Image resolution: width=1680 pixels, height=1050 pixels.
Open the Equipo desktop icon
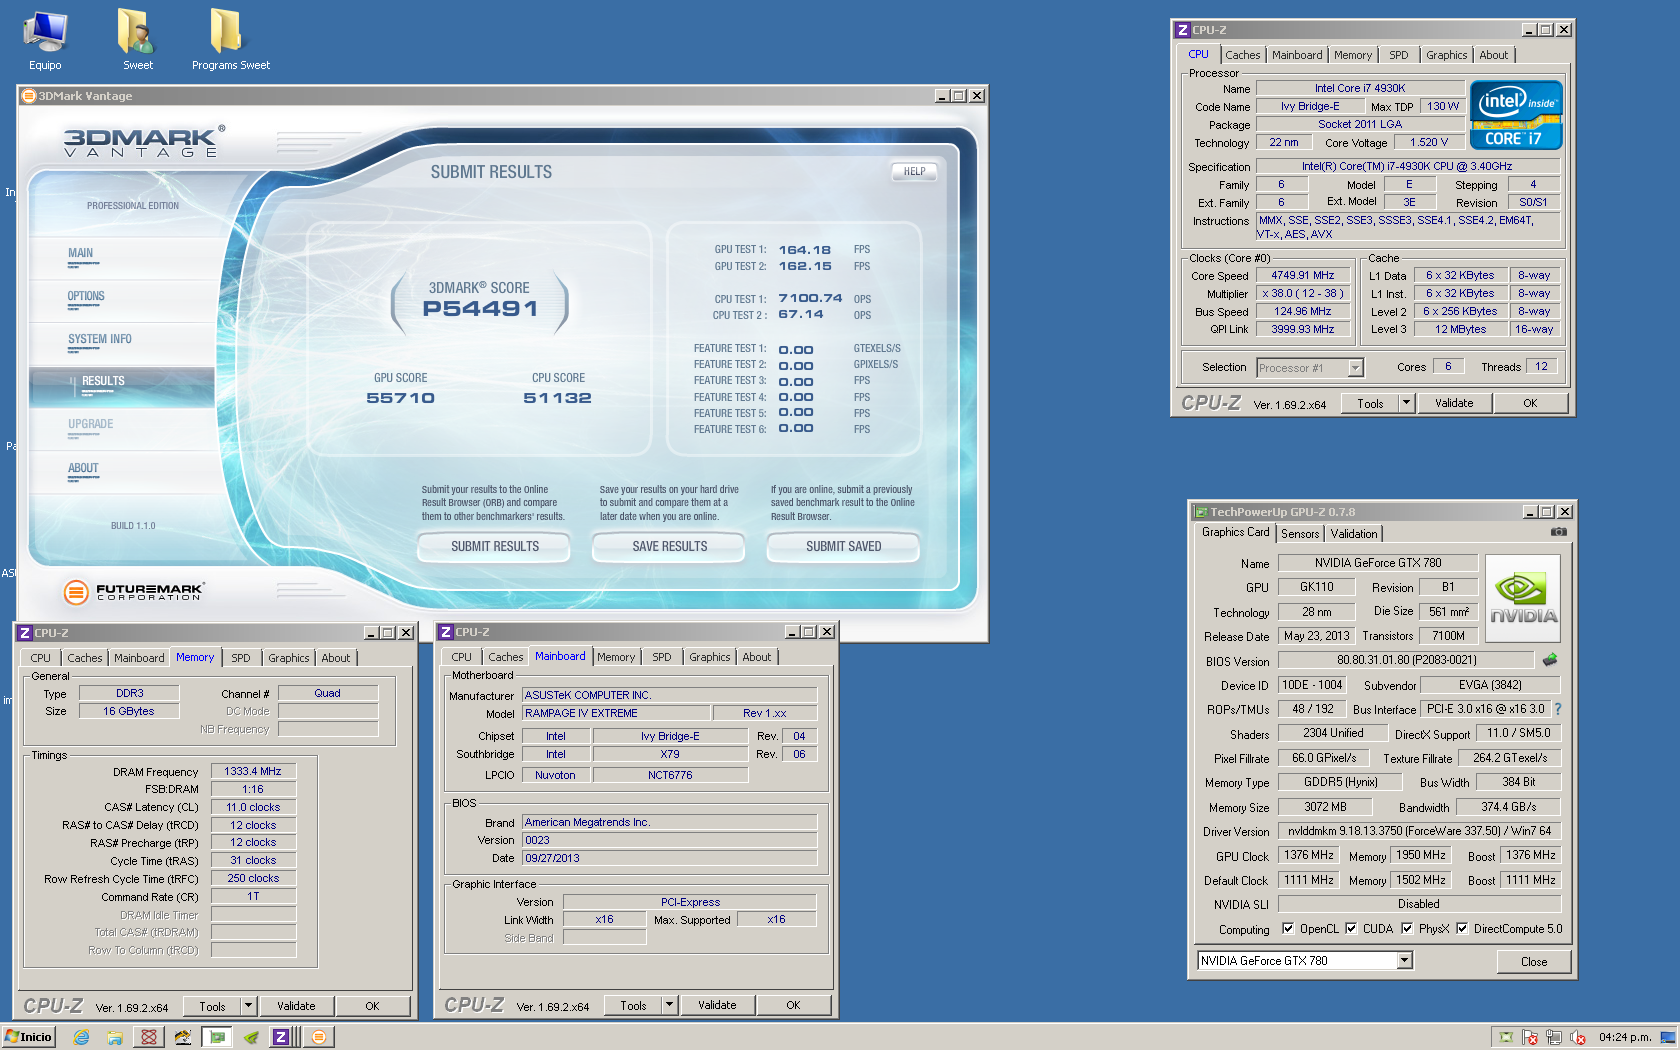45,40
